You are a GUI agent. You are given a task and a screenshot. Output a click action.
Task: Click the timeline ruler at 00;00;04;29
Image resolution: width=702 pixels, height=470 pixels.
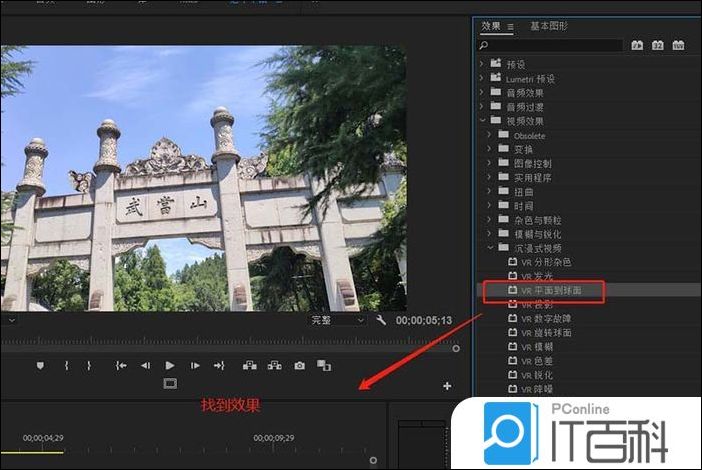point(43,438)
